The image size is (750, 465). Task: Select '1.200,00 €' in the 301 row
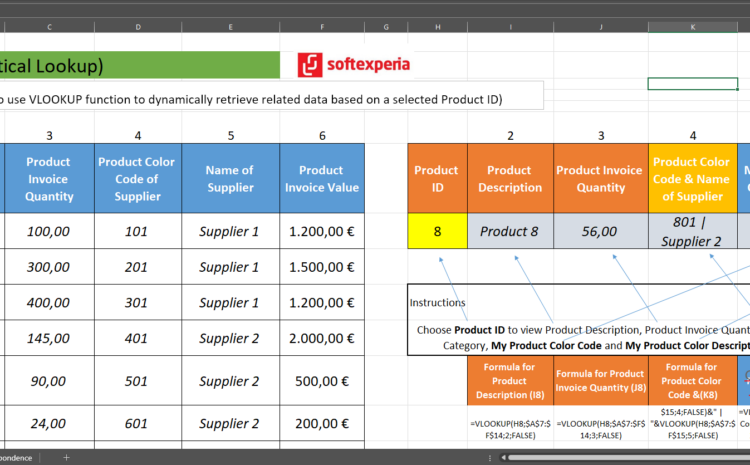[322, 302]
